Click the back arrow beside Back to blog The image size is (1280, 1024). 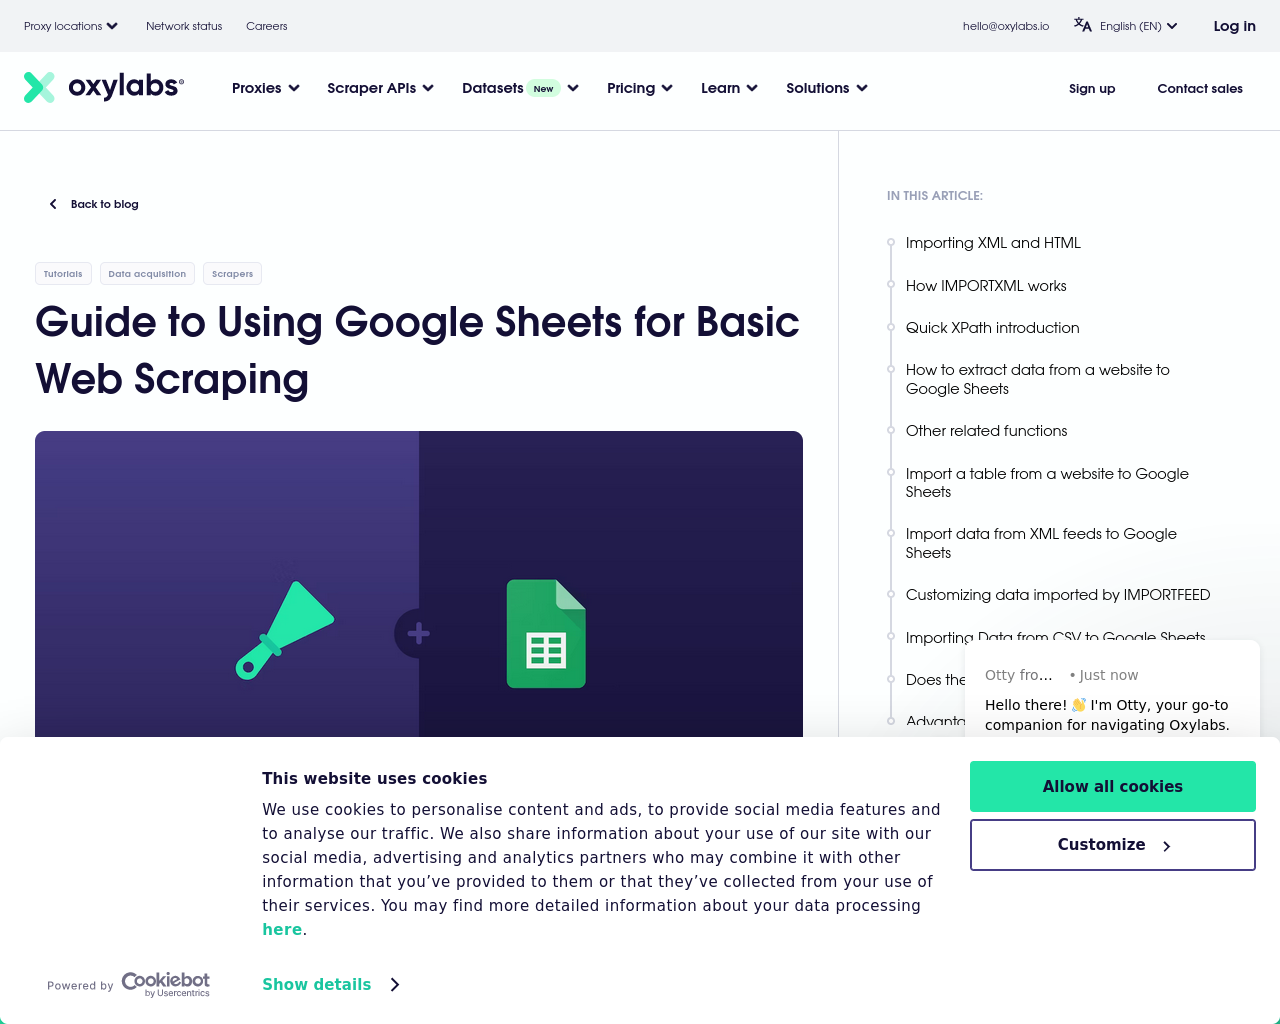53,204
